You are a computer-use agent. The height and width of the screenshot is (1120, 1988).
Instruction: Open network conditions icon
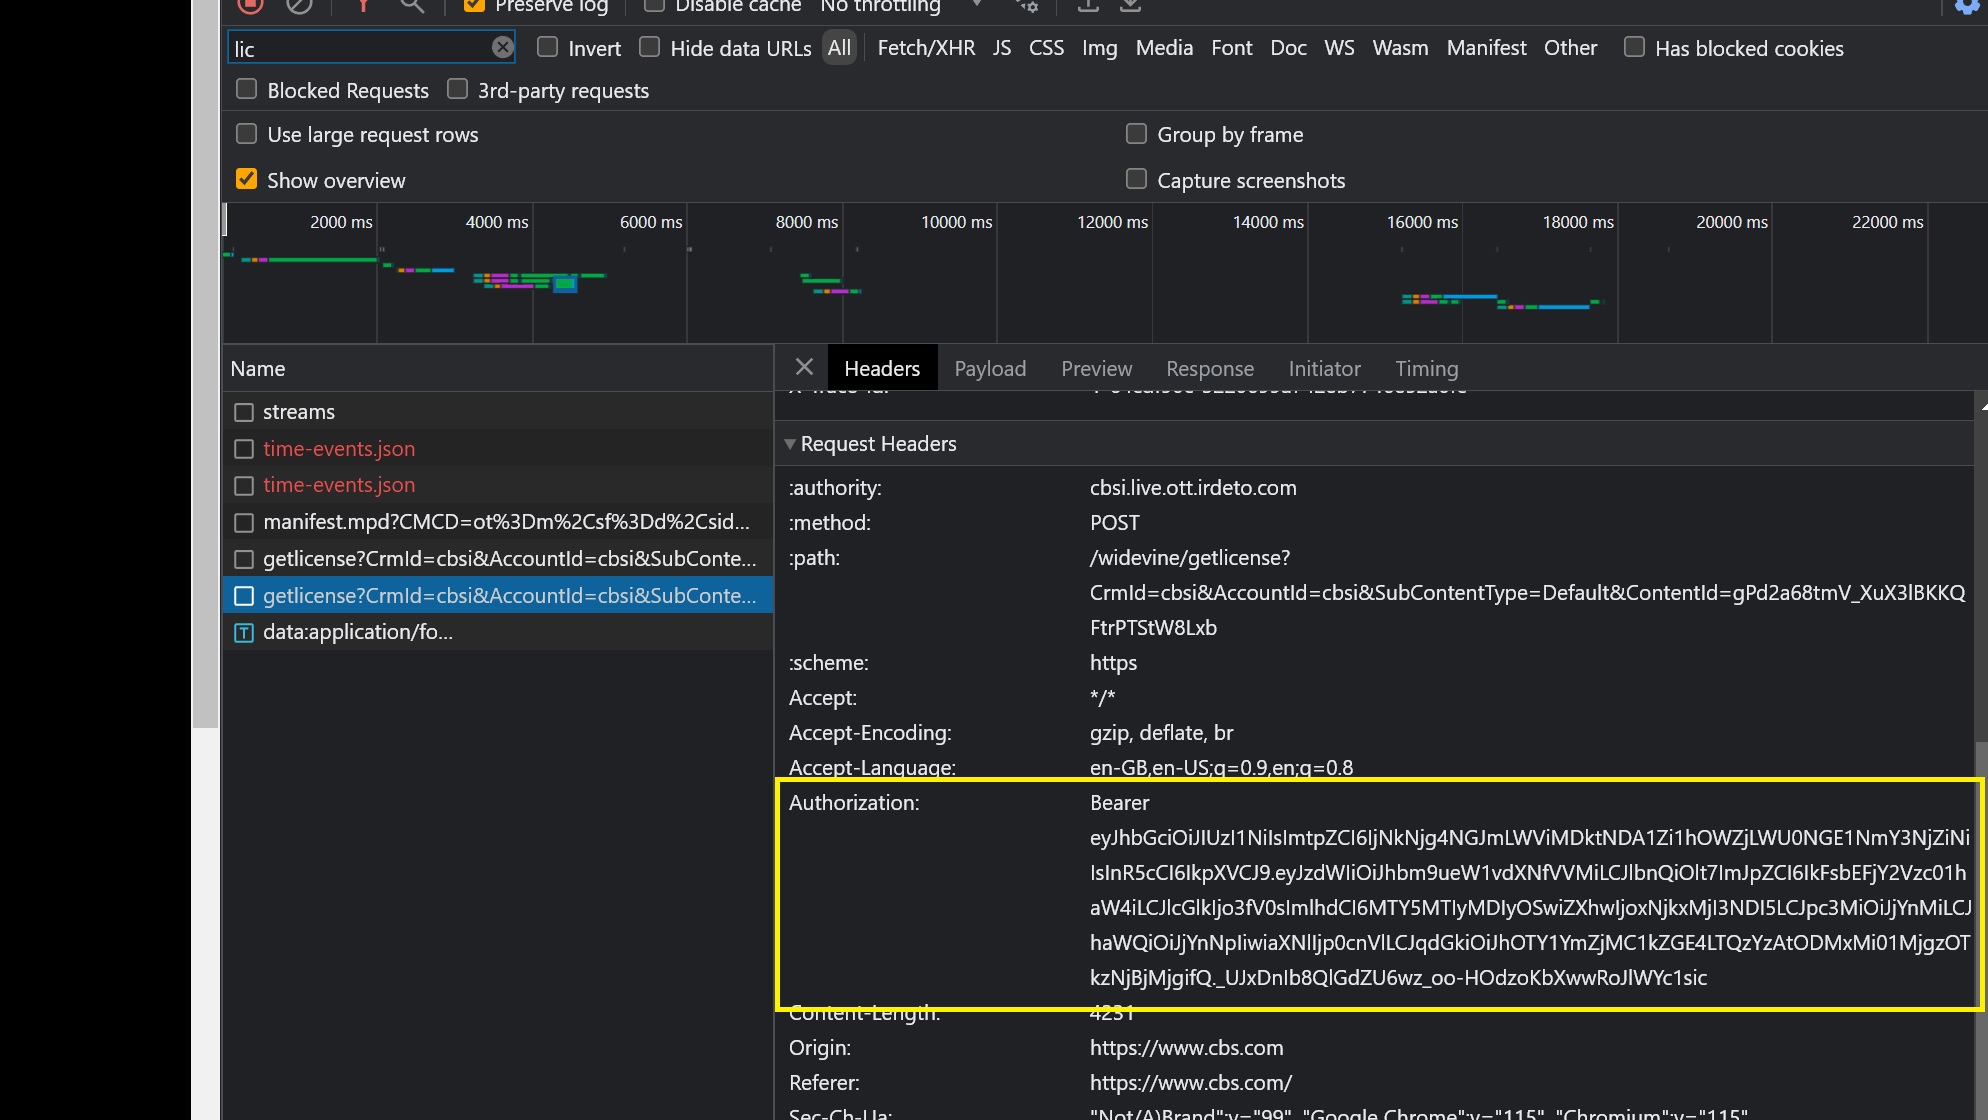pos(1027,5)
